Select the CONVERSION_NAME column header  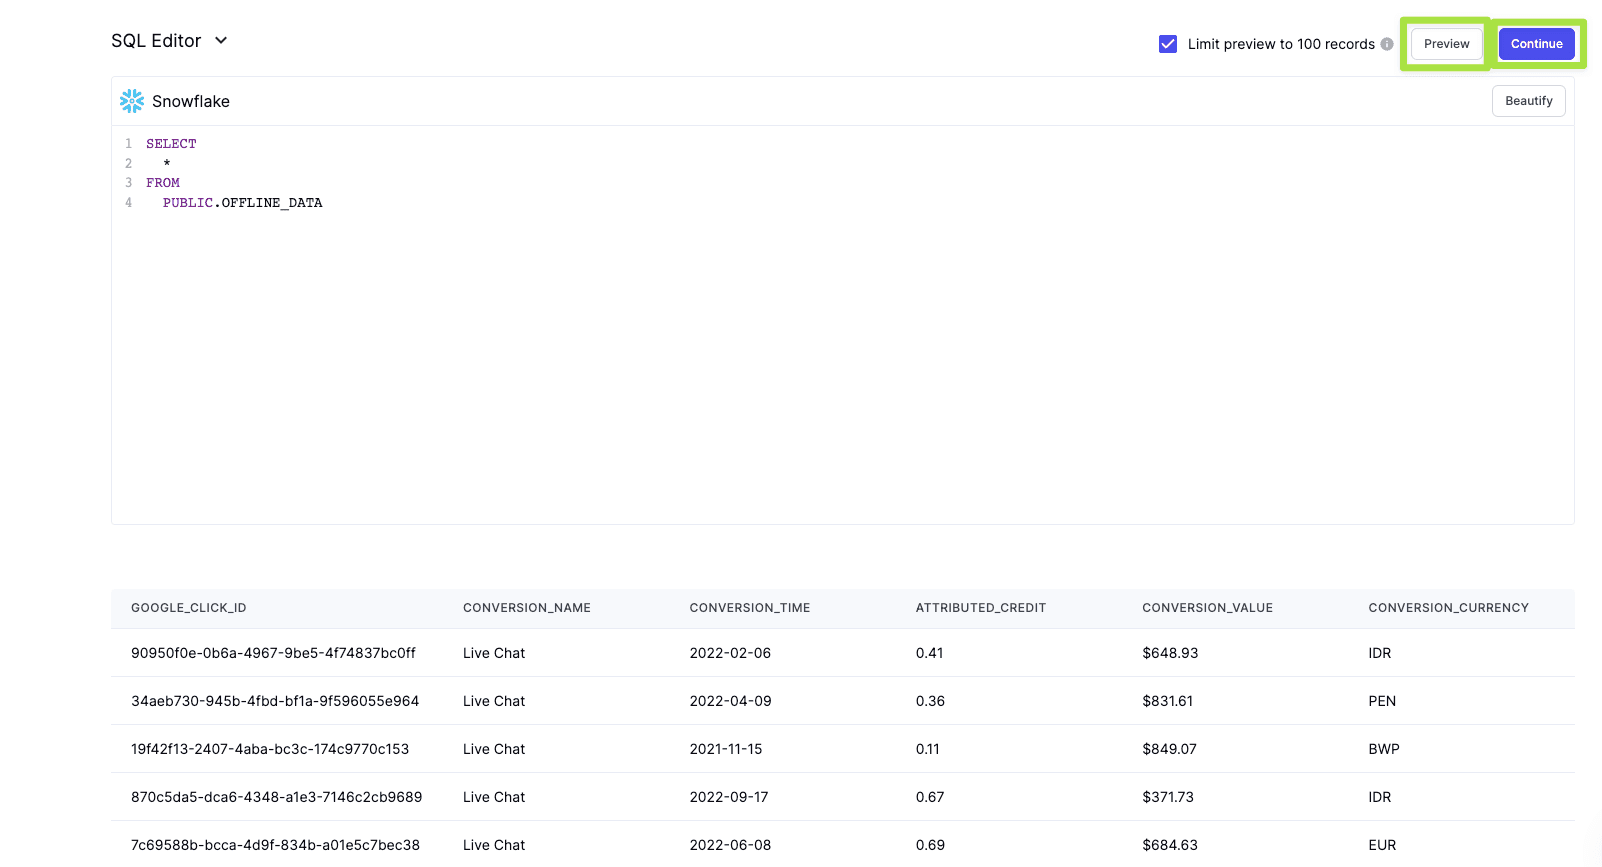[x=526, y=608]
